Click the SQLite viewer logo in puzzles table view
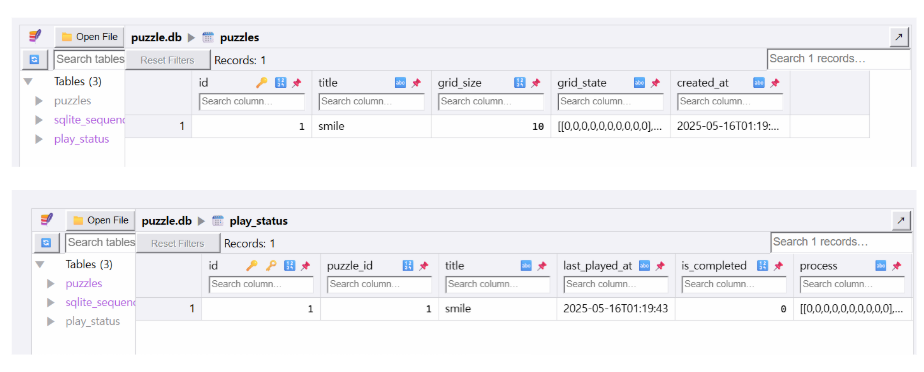Viewport: 924px width, 372px height. pos(35,37)
